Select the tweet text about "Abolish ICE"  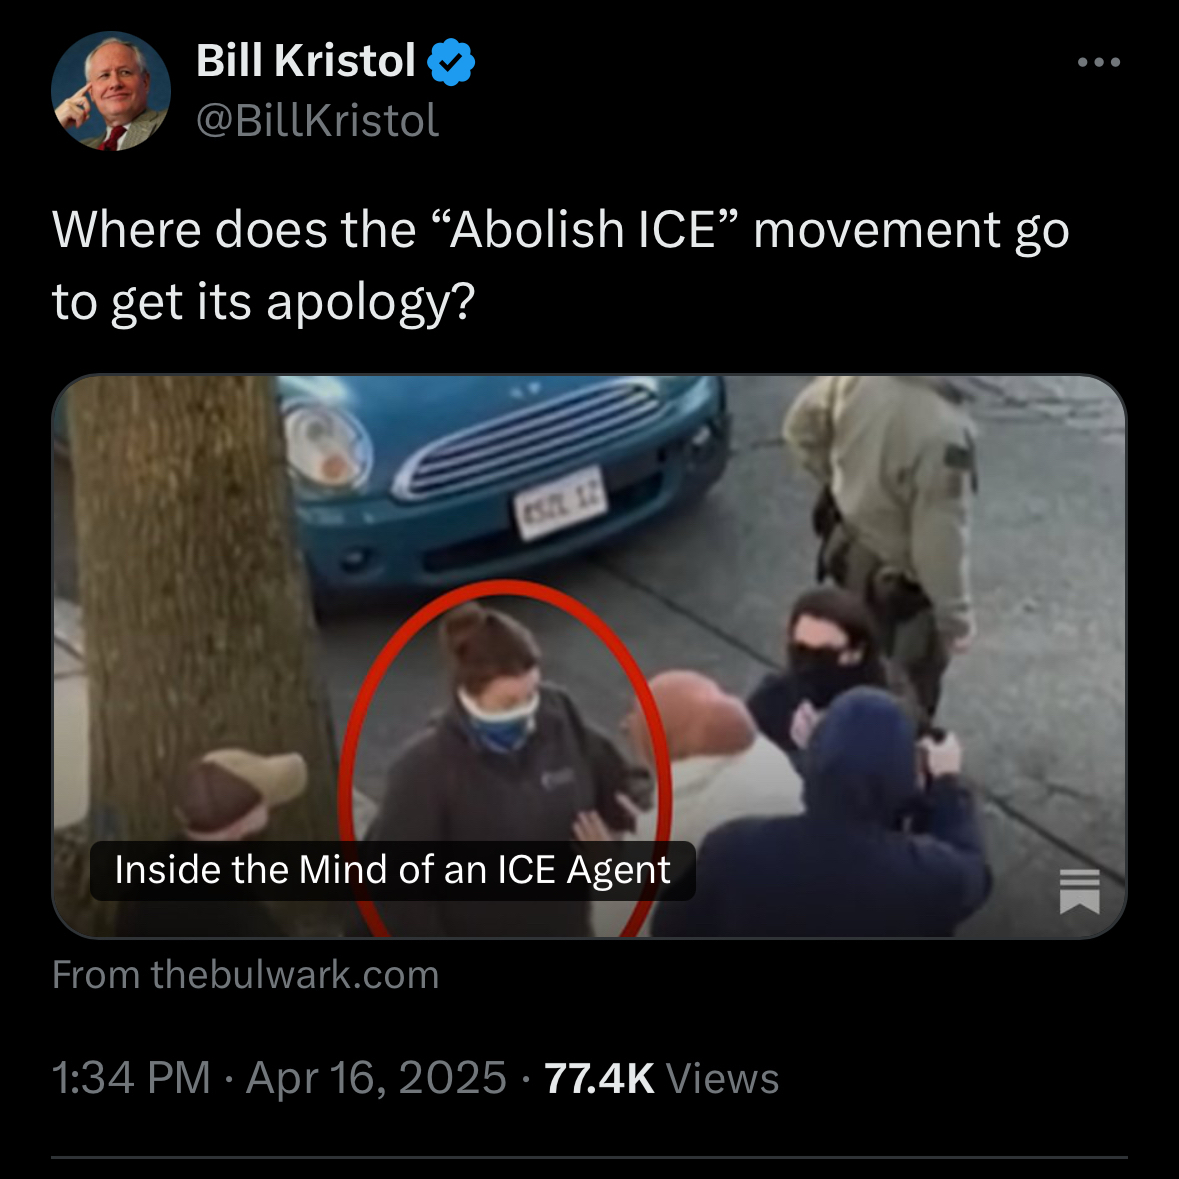(x=560, y=265)
